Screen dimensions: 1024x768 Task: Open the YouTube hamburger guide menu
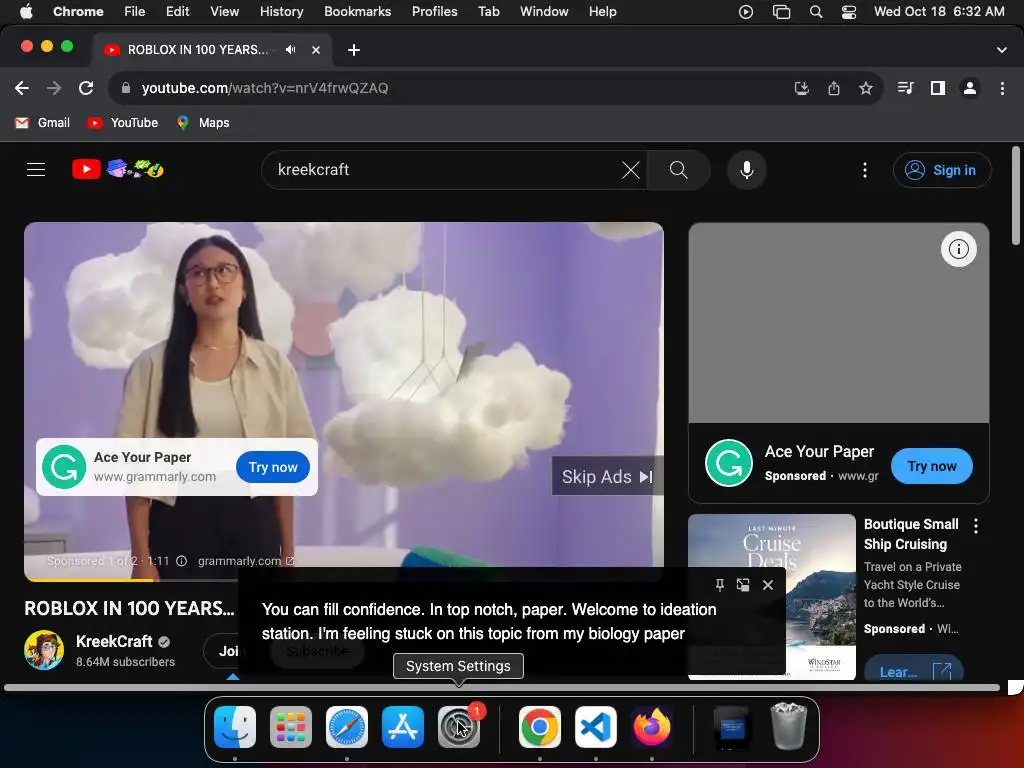tap(36, 170)
